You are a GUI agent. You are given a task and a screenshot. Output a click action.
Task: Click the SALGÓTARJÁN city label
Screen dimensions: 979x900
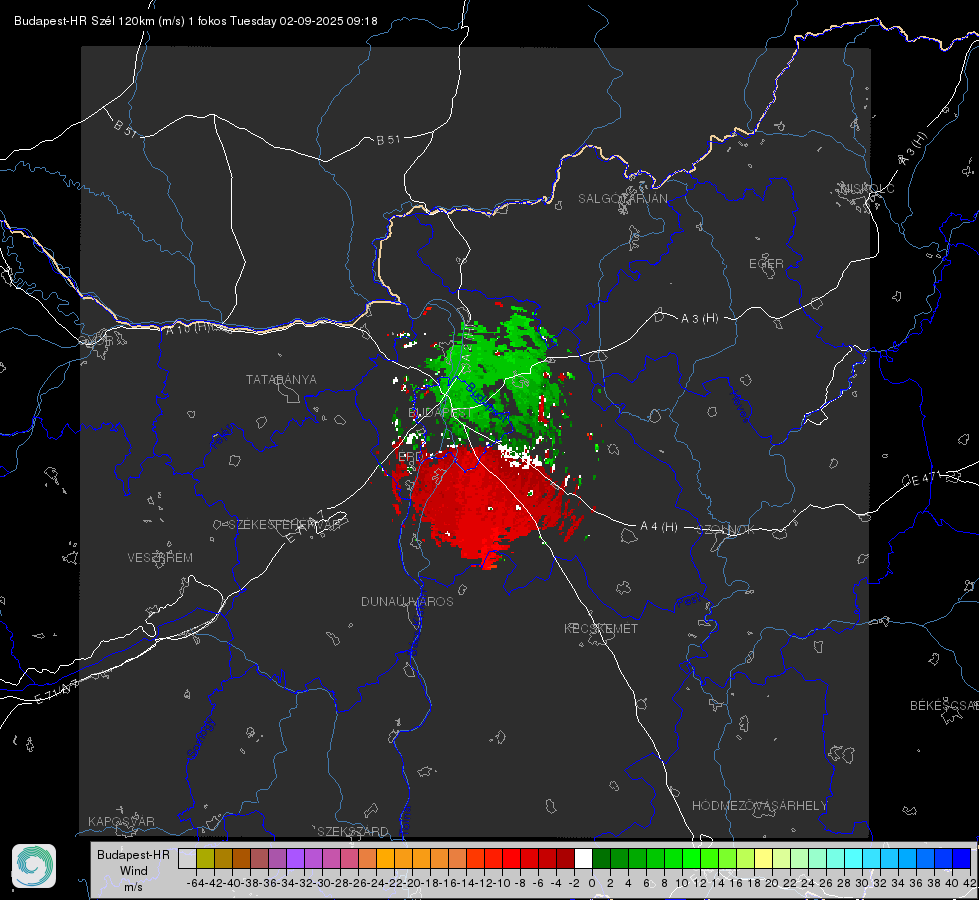(x=622, y=199)
